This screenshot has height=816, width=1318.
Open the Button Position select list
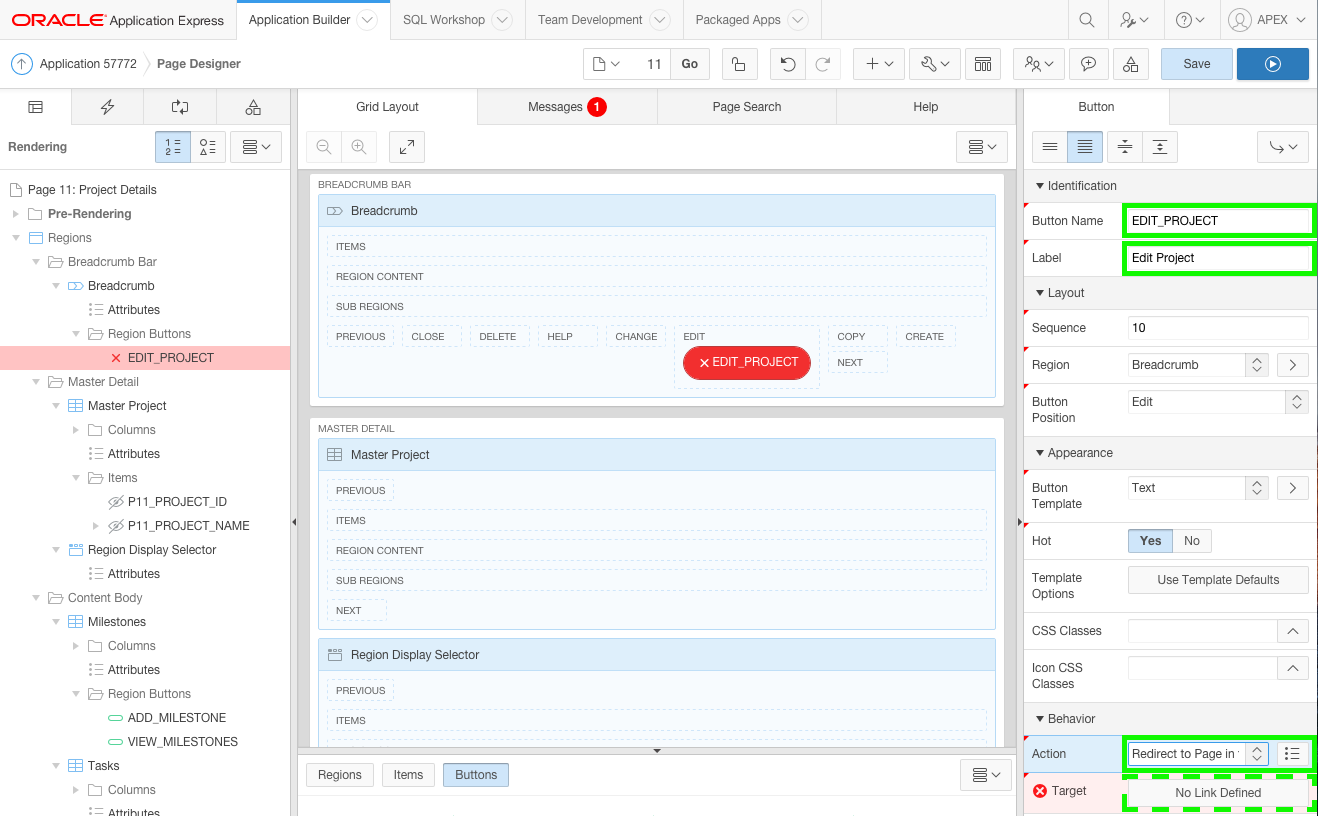click(1218, 402)
